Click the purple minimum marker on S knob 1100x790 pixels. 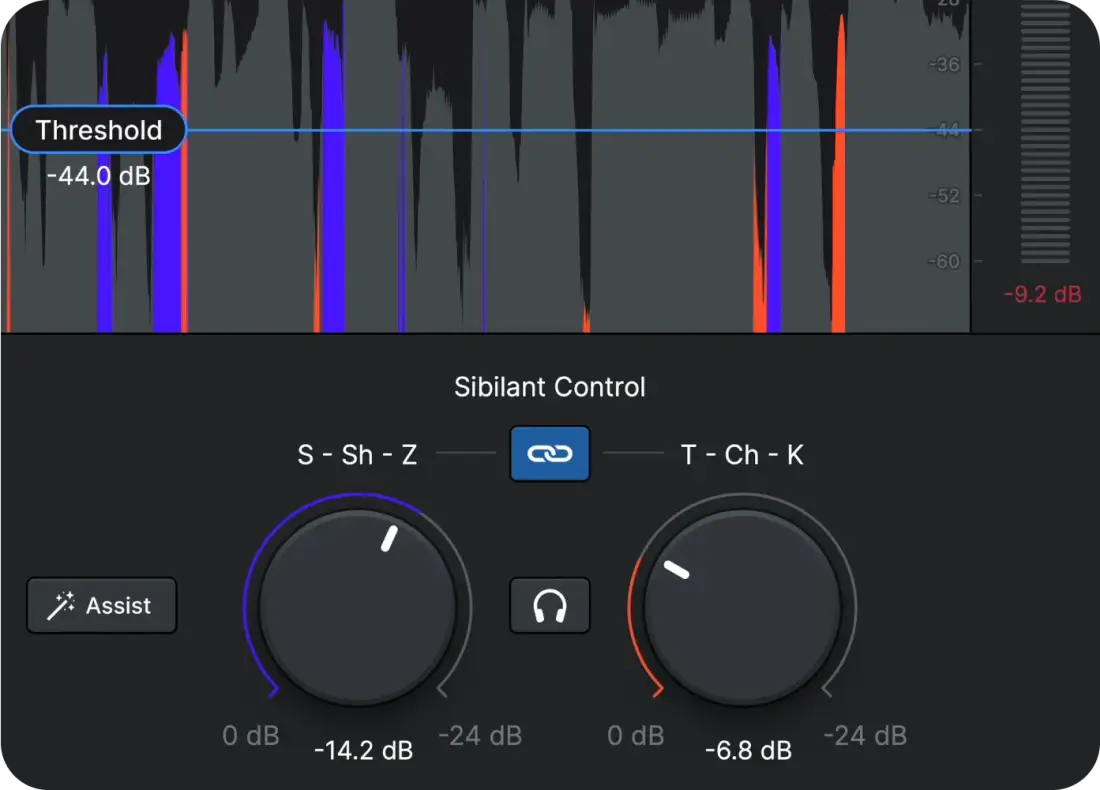272,690
